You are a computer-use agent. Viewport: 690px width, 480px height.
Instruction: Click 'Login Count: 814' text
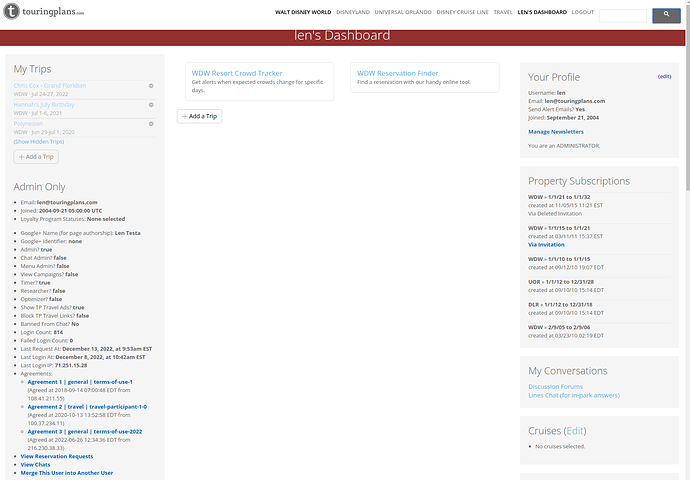(x=42, y=332)
